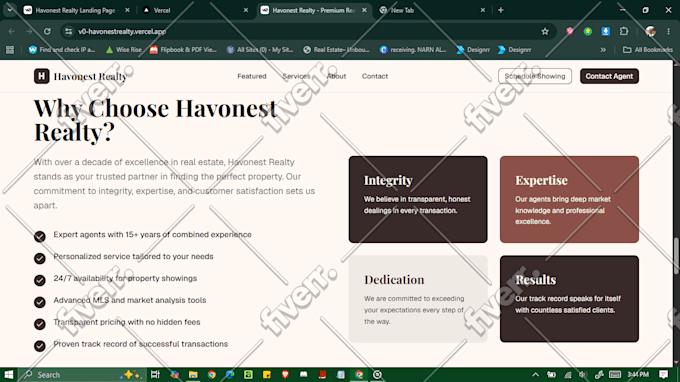Open the Services nav item
Image resolution: width=680 pixels, height=382 pixels.
click(297, 76)
